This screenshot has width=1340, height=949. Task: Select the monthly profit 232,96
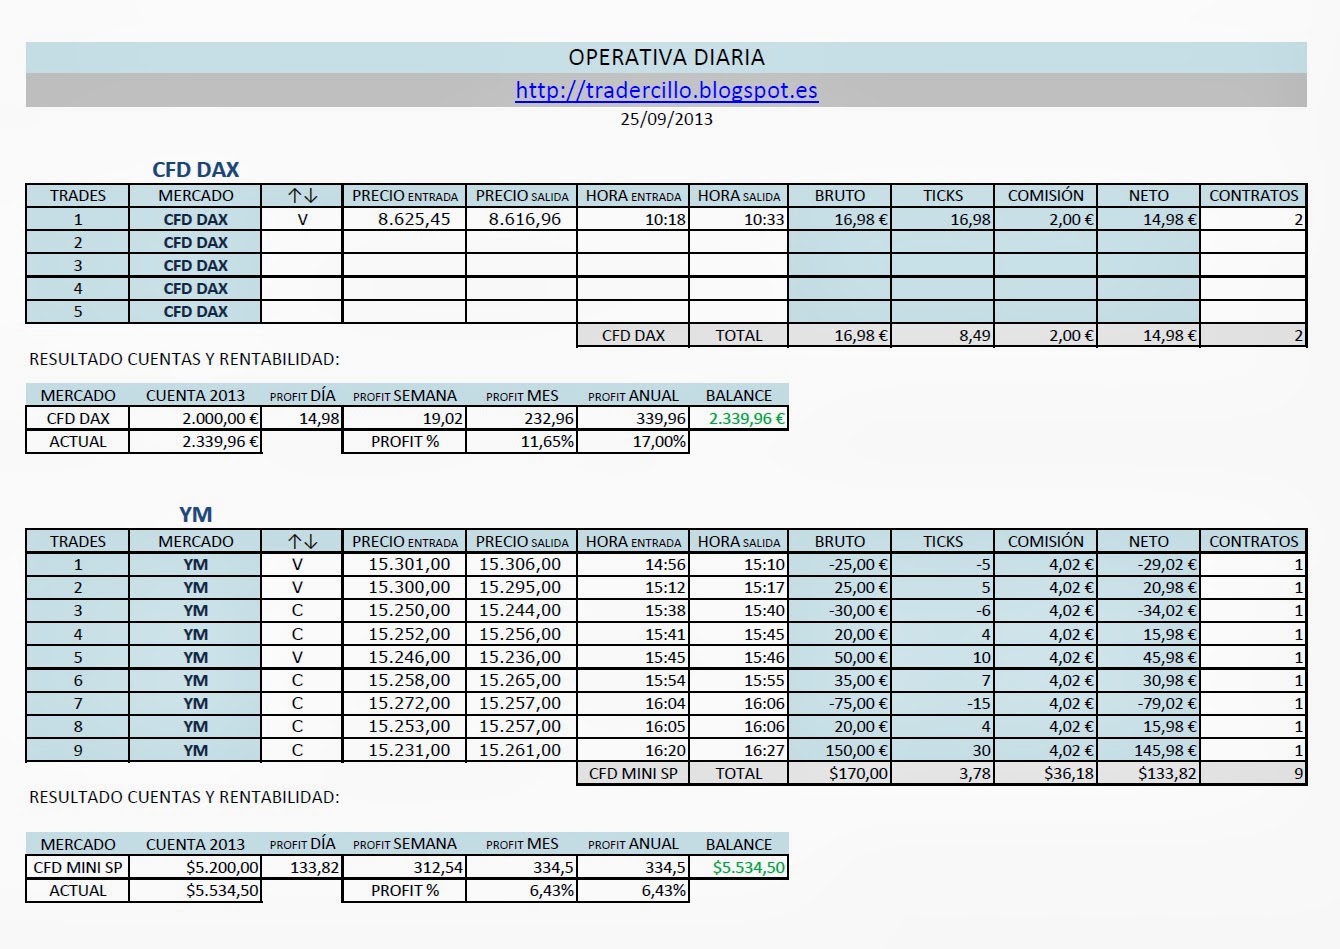click(549, 418)
